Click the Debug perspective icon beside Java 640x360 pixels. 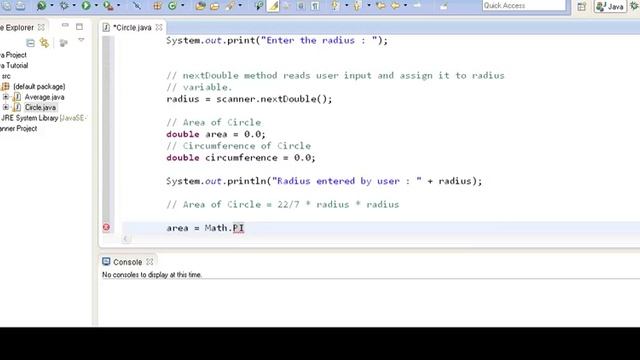click(x=634, y=5)
